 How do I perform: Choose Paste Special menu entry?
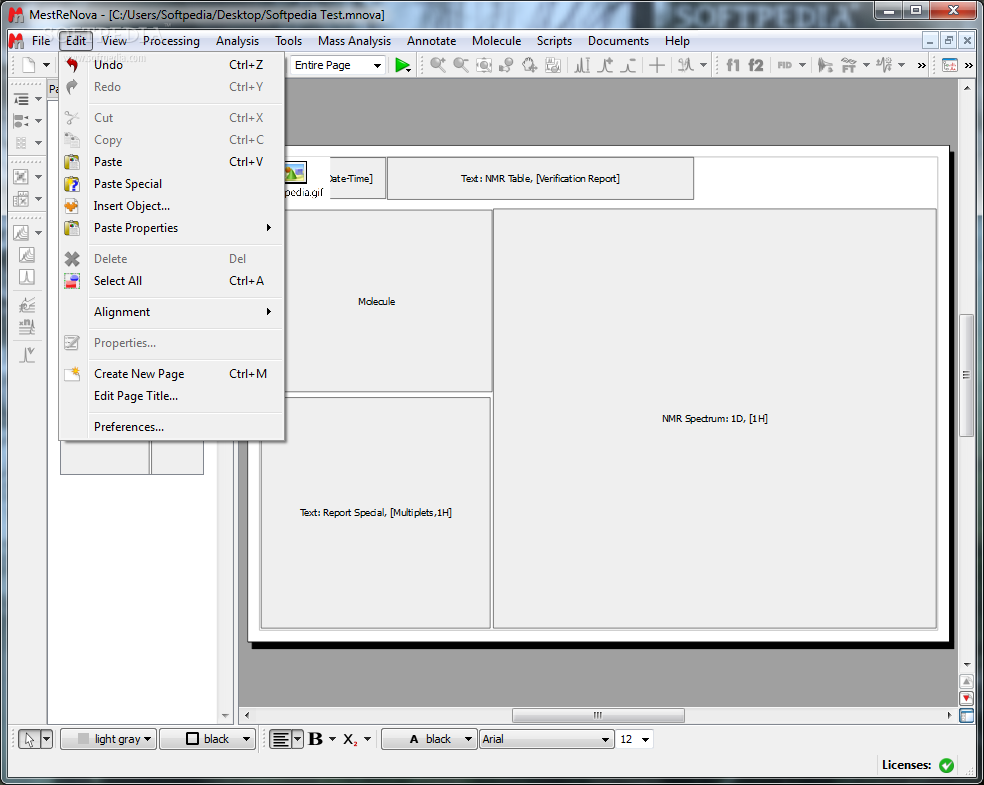173,184
